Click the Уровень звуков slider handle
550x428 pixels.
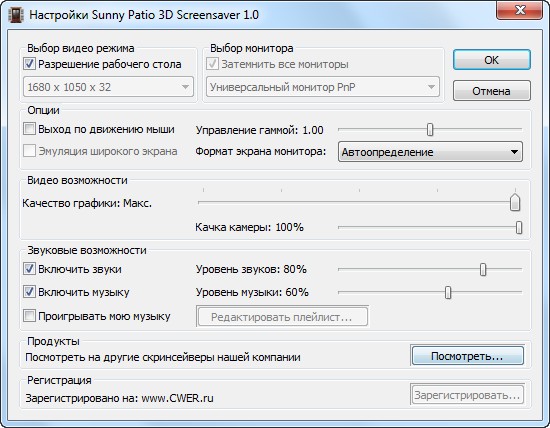coord(483,269)
